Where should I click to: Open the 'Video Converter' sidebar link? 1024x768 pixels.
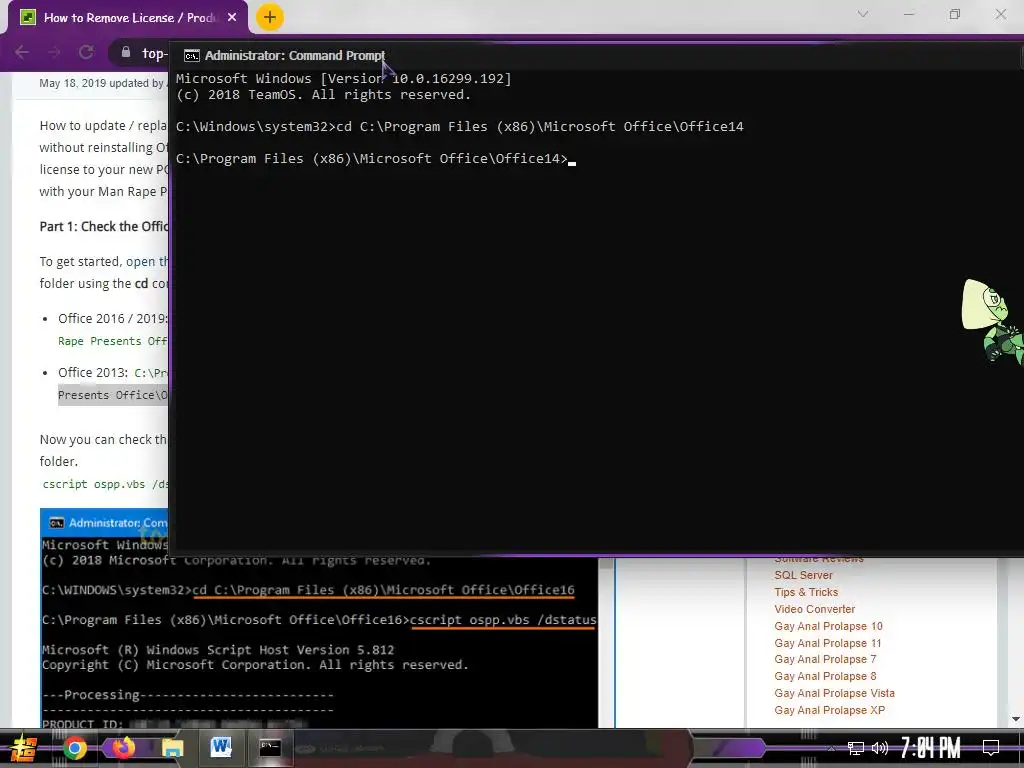[x=814, y=609]
